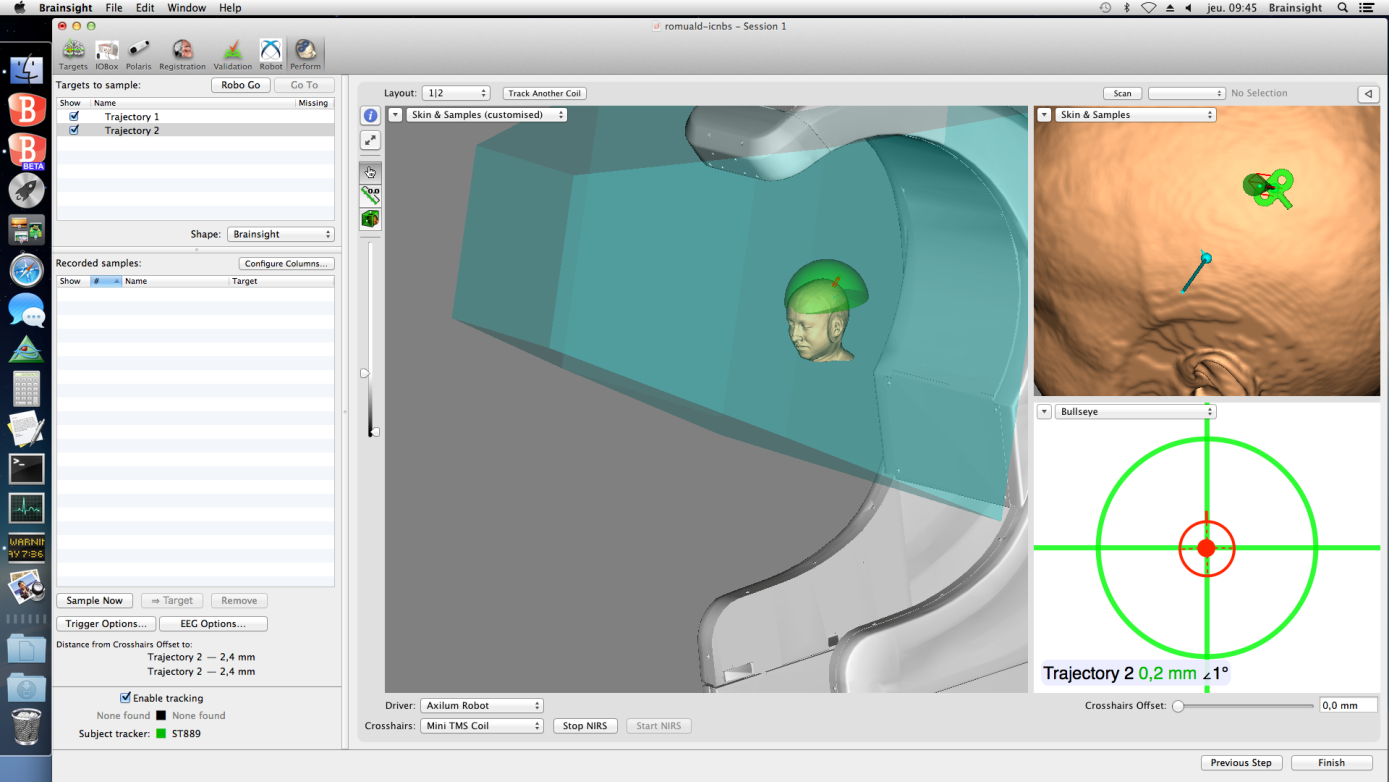Open the Brainsight app in the Dock
This screenshot has width=1389, height=782.
click(x=26, y=109)
